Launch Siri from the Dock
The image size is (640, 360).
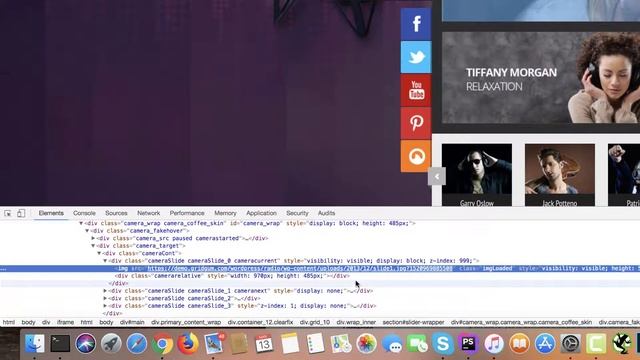(x=85, y=344)
